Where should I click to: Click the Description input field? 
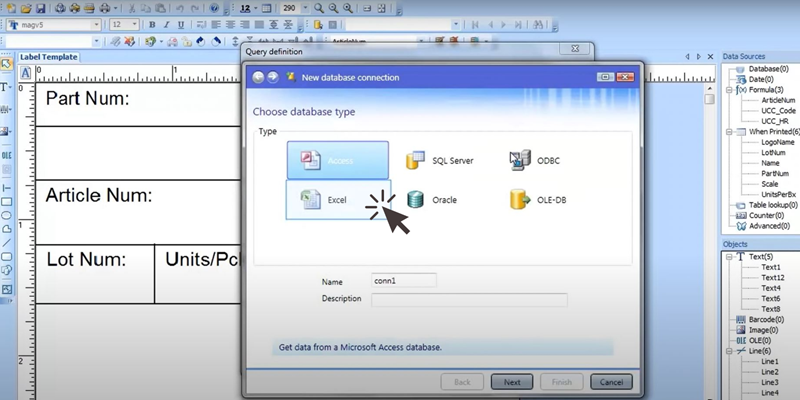click(x=469, y=300)
